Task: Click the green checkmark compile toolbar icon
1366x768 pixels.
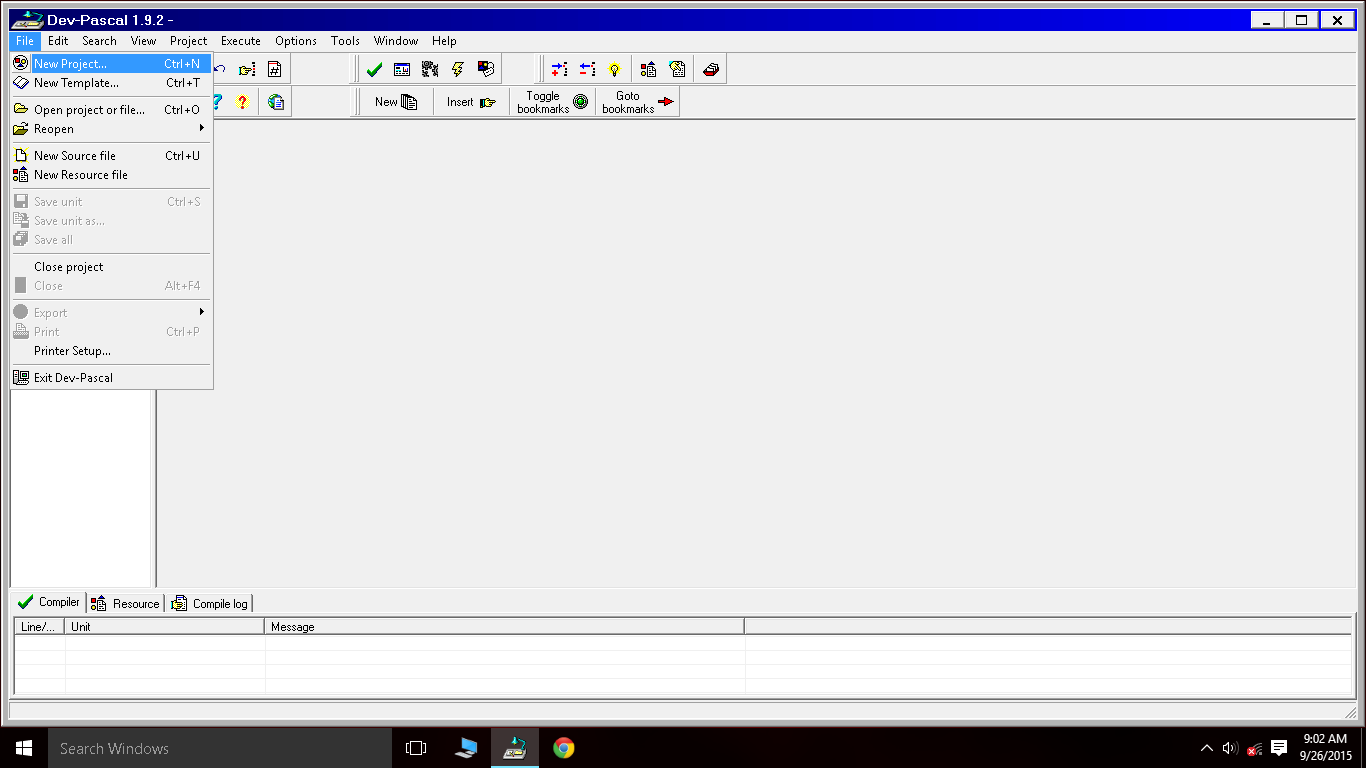Action: (374, 70)
